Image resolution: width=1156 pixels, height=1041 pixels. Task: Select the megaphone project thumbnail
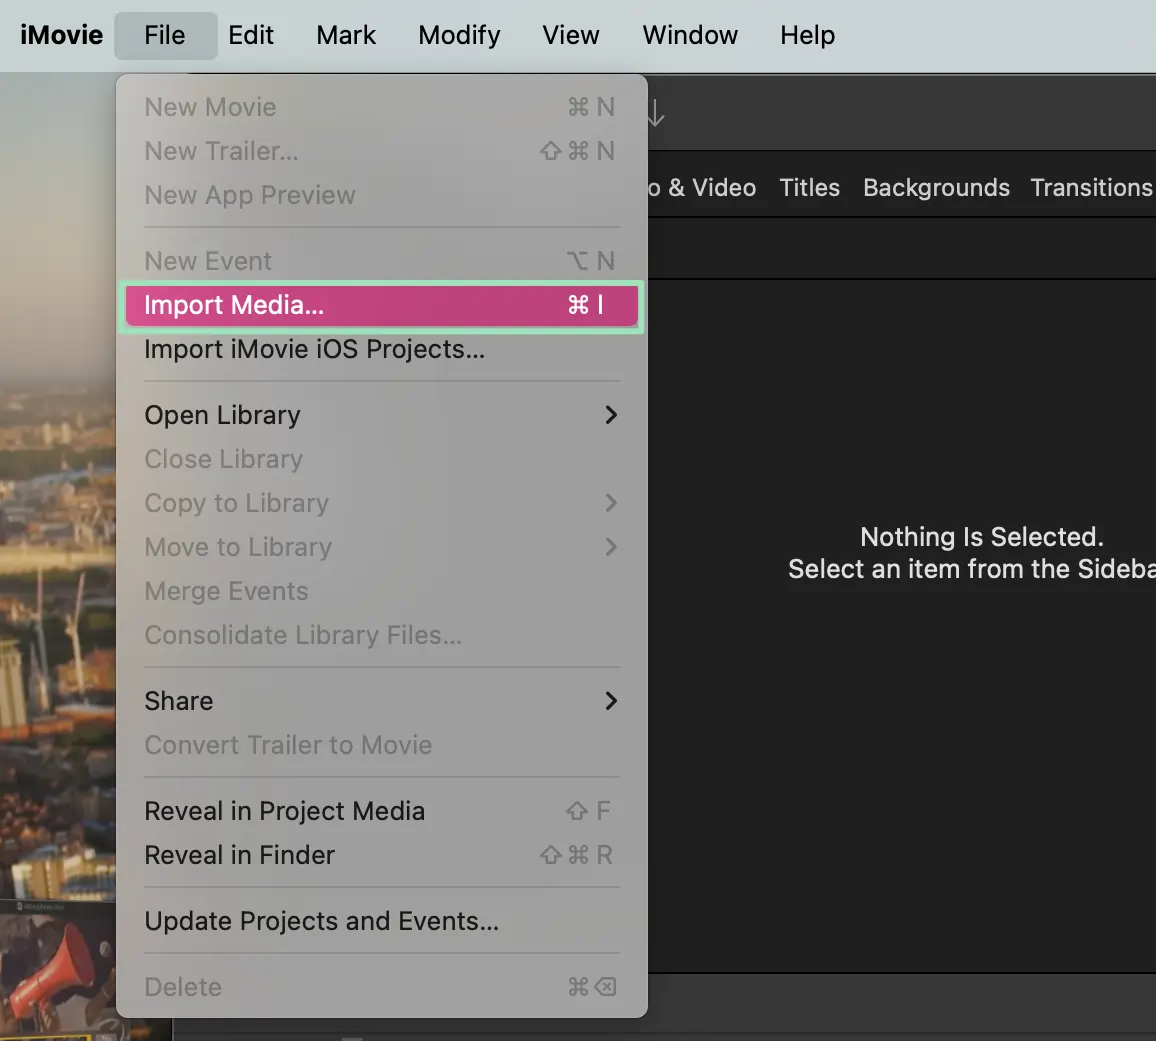(58, 969)
